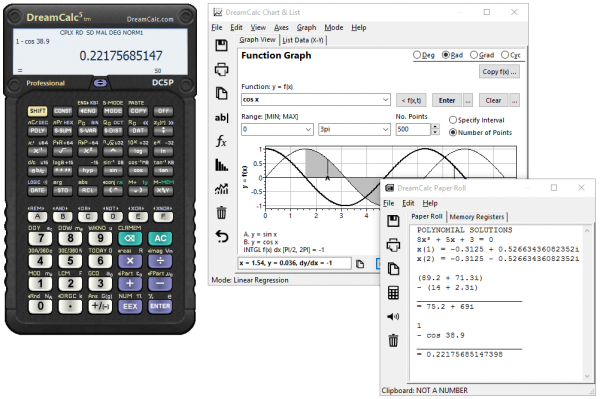This screenshot has height=399, width=600.
Task: Click the calculator display showing 0.22175685147
Action: (x=100, y=51)
